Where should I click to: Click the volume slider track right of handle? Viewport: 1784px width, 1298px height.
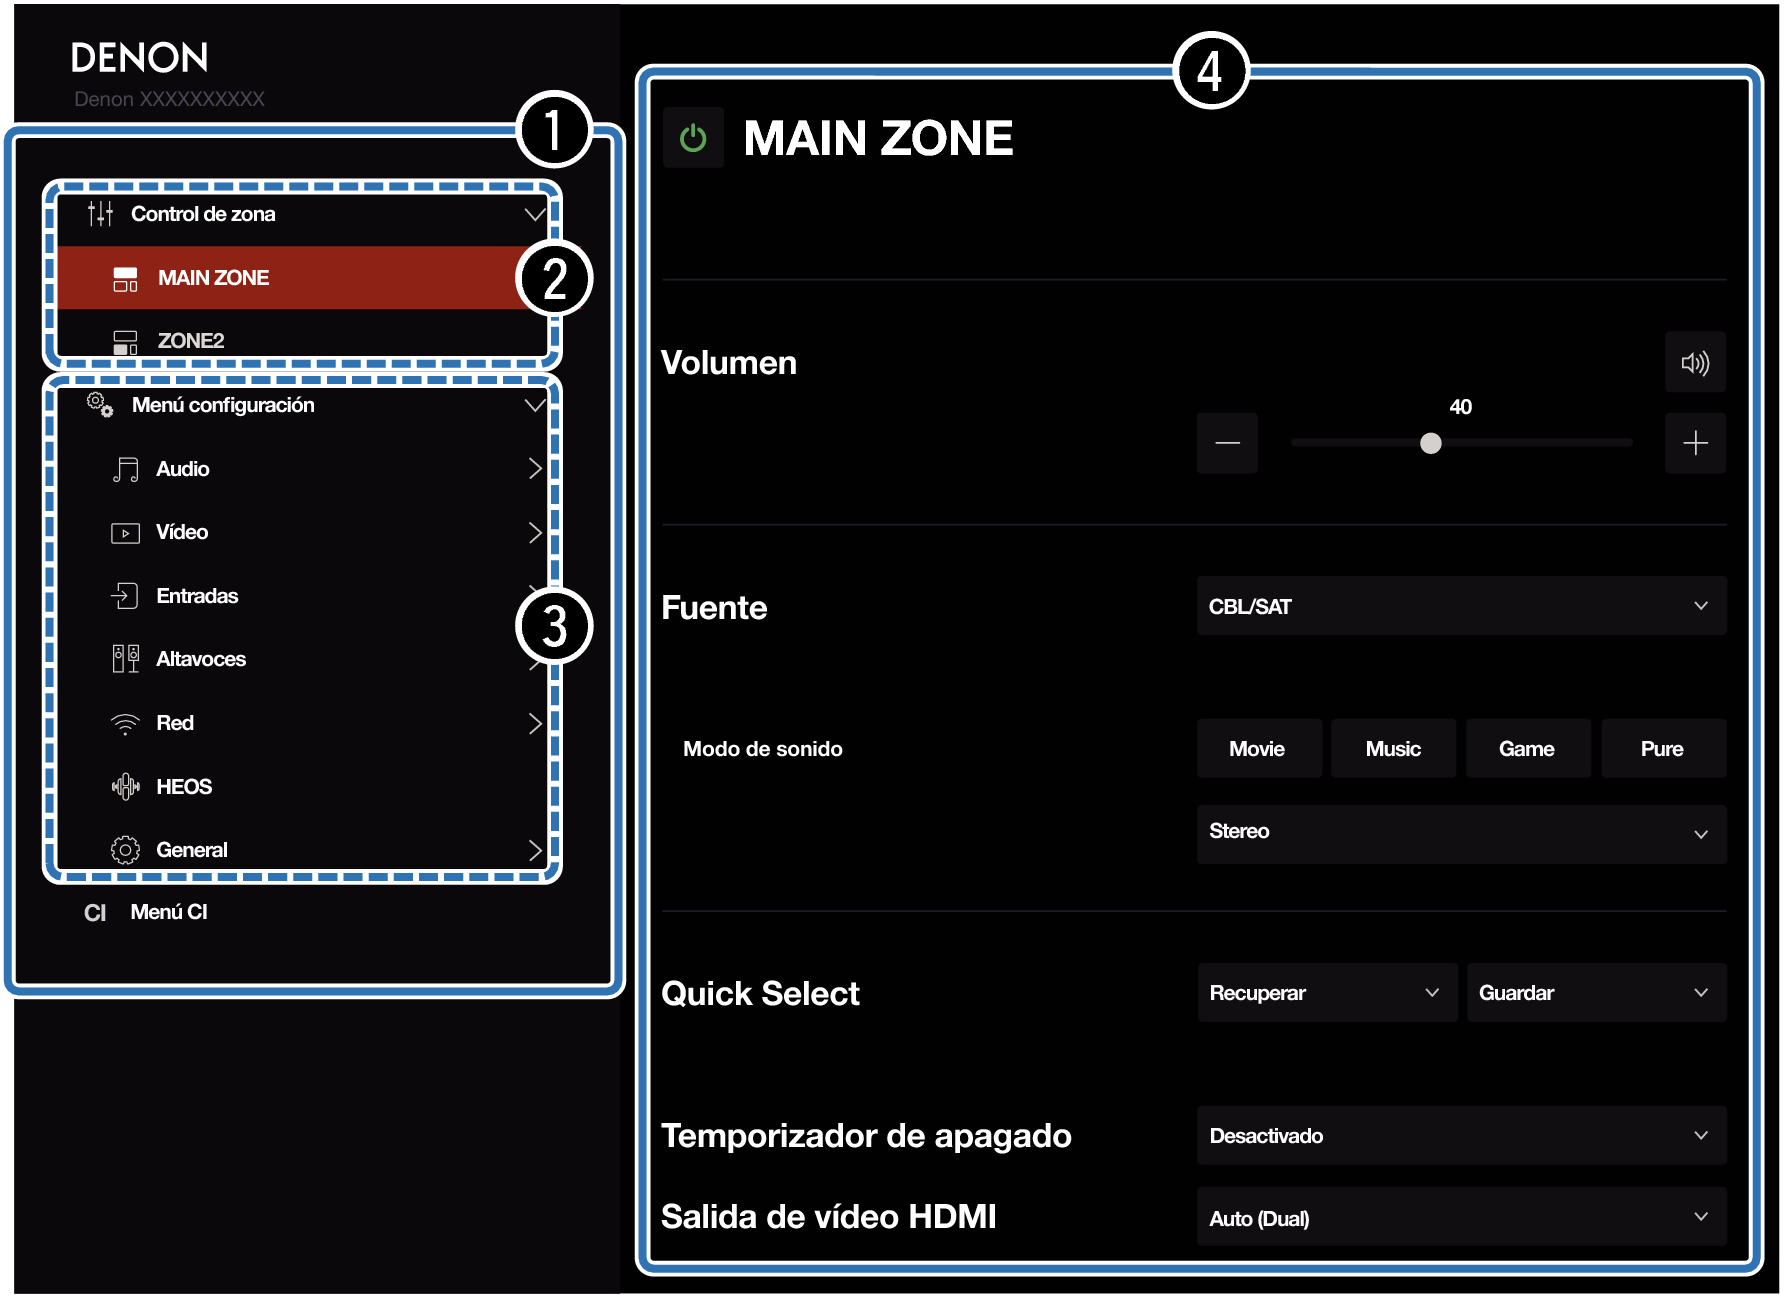(x=1537, y=442)
